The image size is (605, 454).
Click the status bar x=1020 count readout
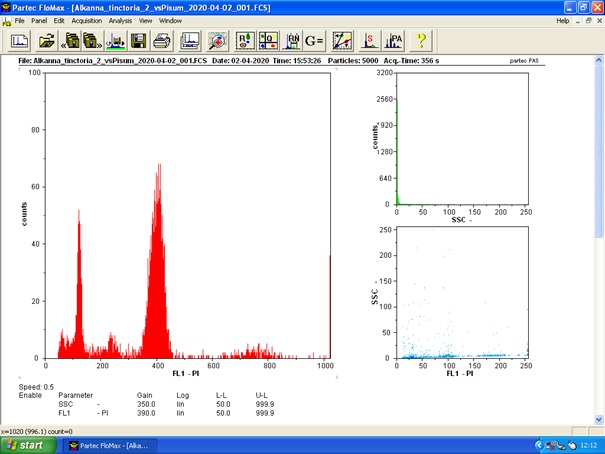(x=37, y=432)
